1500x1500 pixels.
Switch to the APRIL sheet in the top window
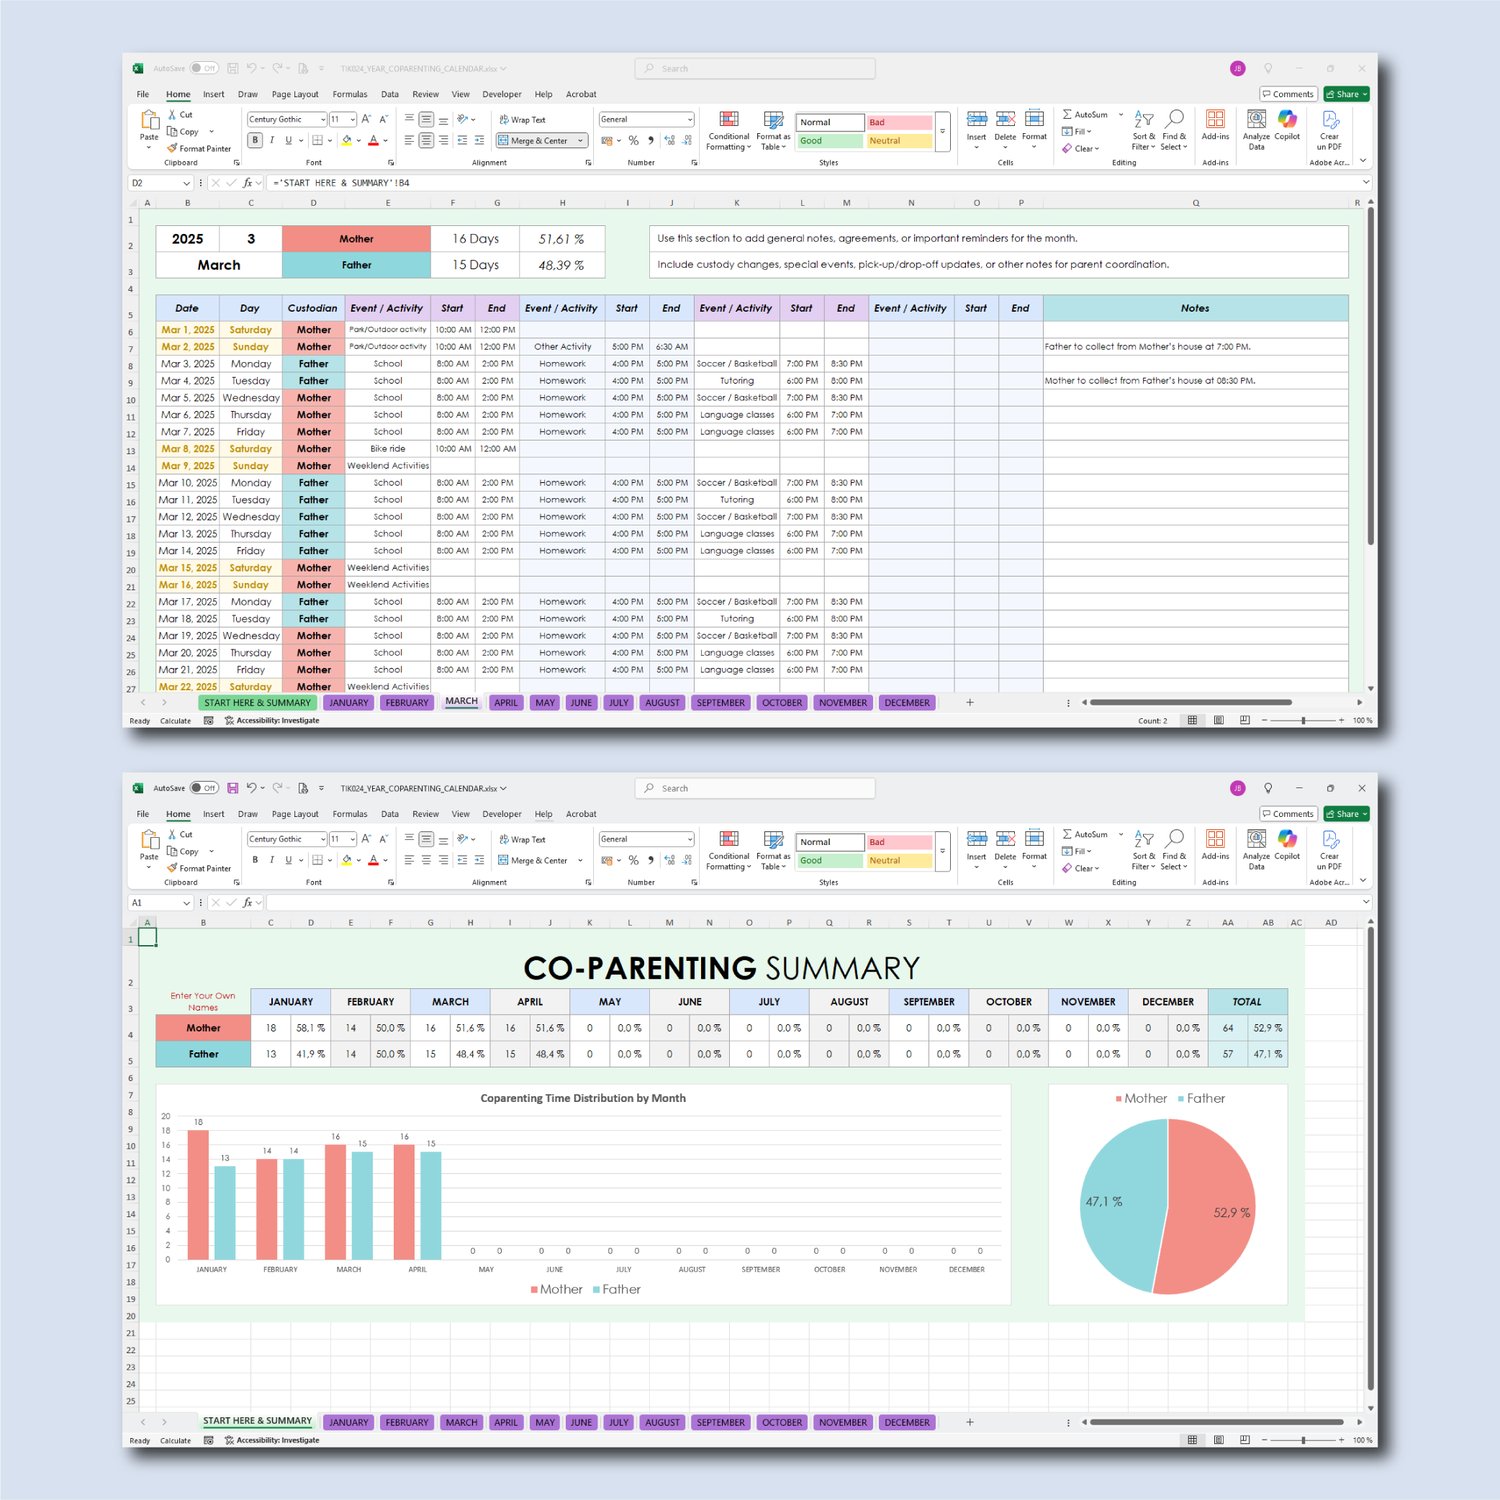[506, 703]
